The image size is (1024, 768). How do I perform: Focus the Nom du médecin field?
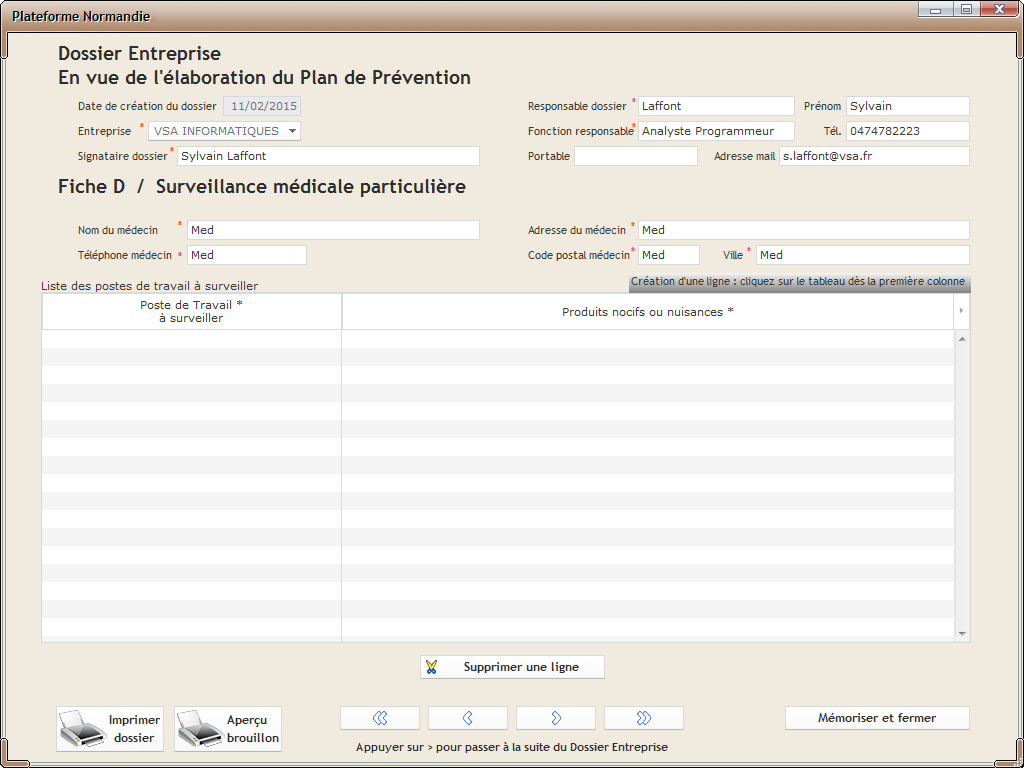[332, 230]
